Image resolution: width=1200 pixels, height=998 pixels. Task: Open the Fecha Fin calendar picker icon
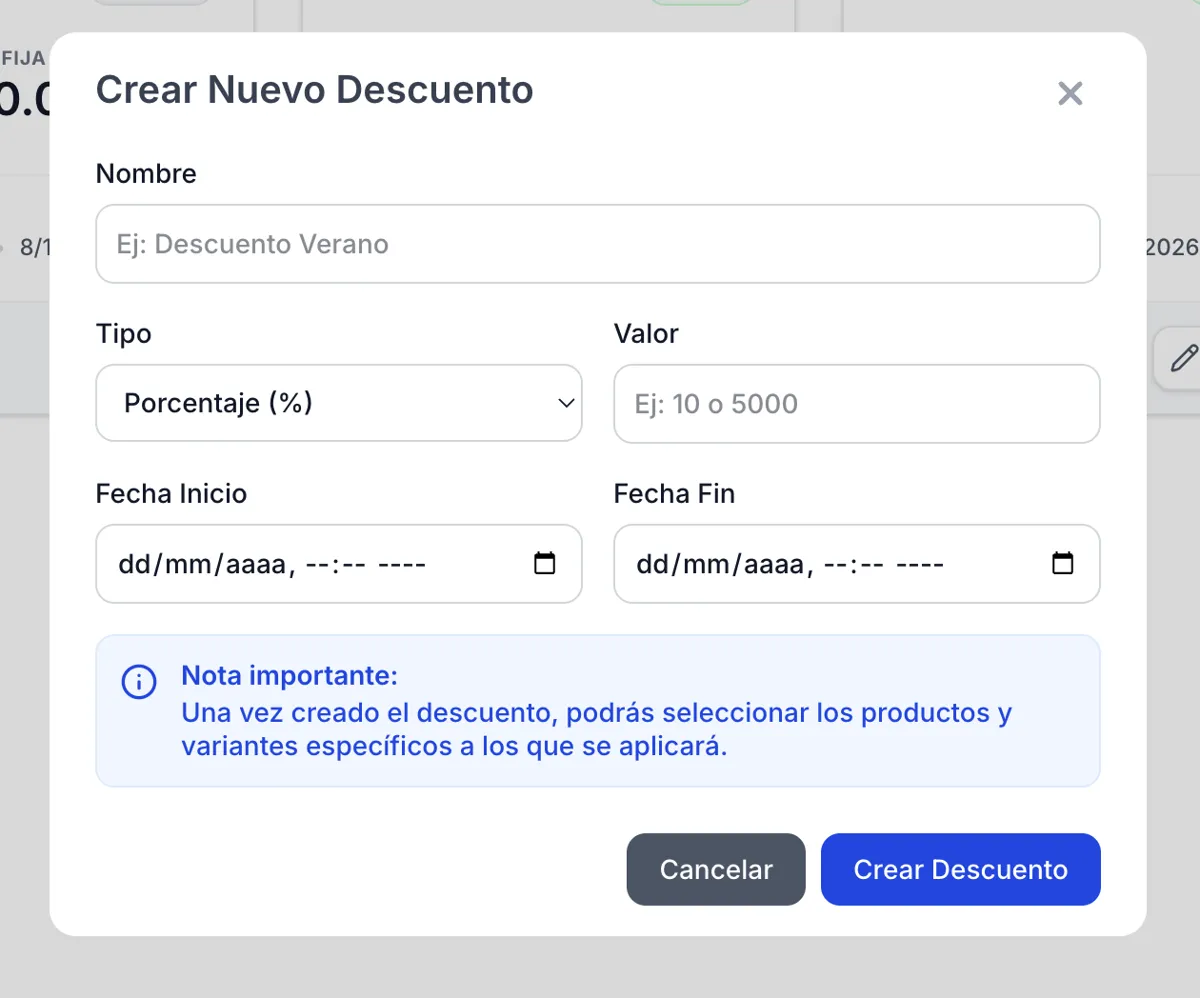coord(1062,564)
